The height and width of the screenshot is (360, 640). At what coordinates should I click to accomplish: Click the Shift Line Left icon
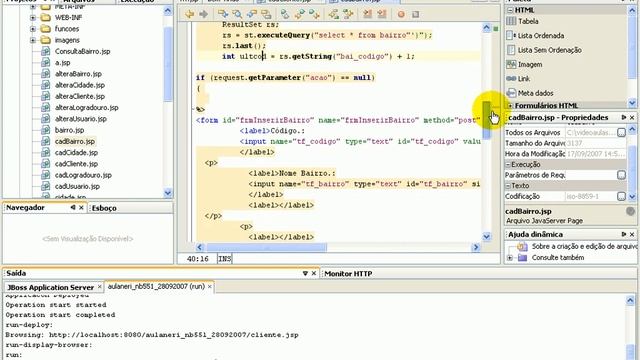point(333,14)
